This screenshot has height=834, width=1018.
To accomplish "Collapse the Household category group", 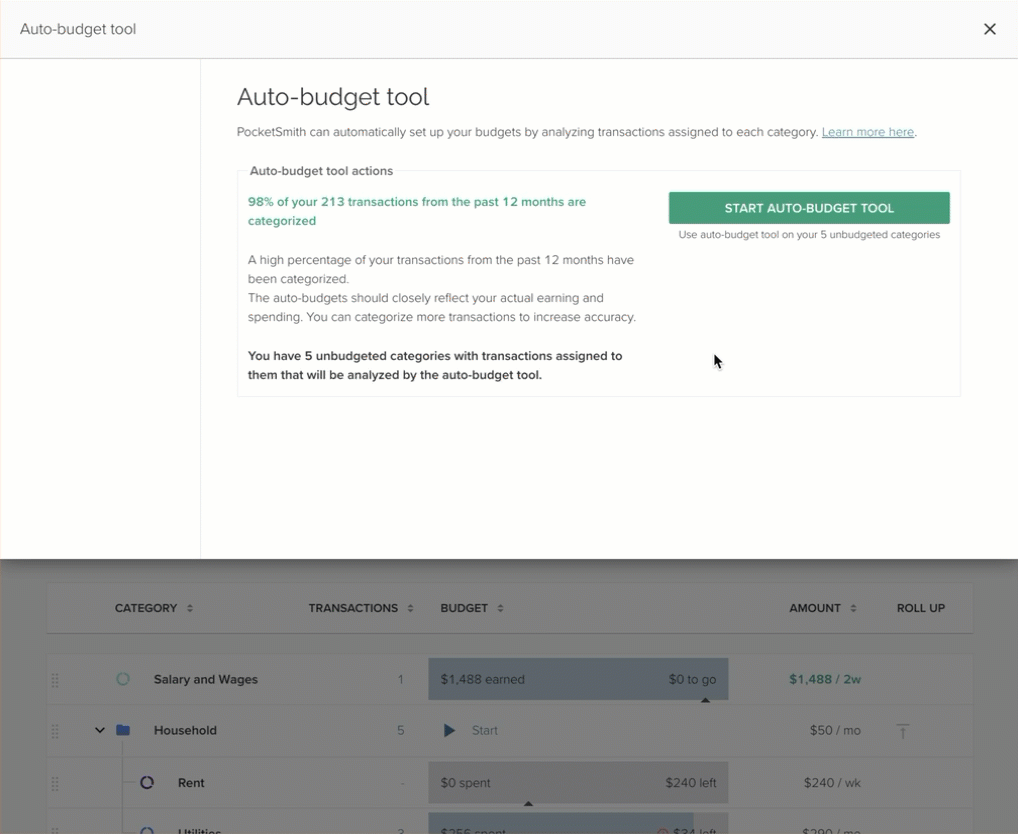I will click(x=100, y=731).
